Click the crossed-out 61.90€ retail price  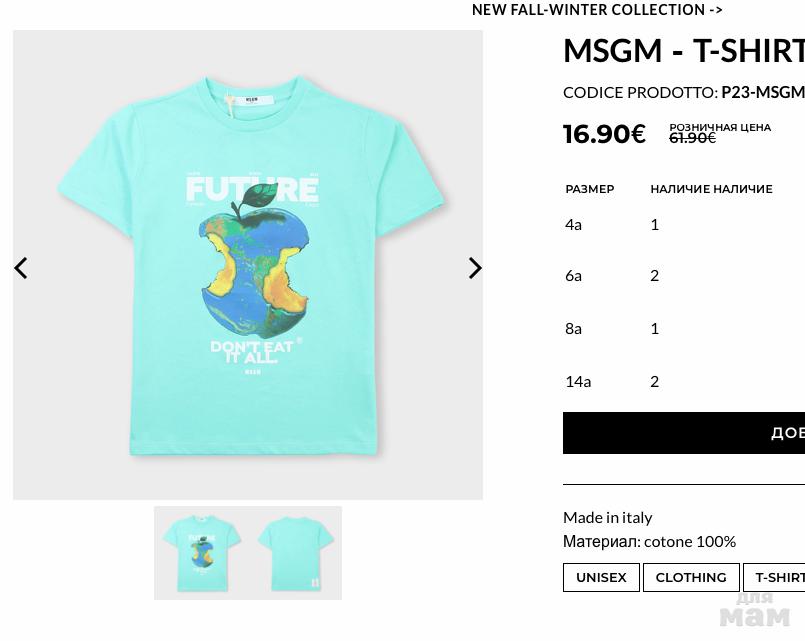point(692,138)
